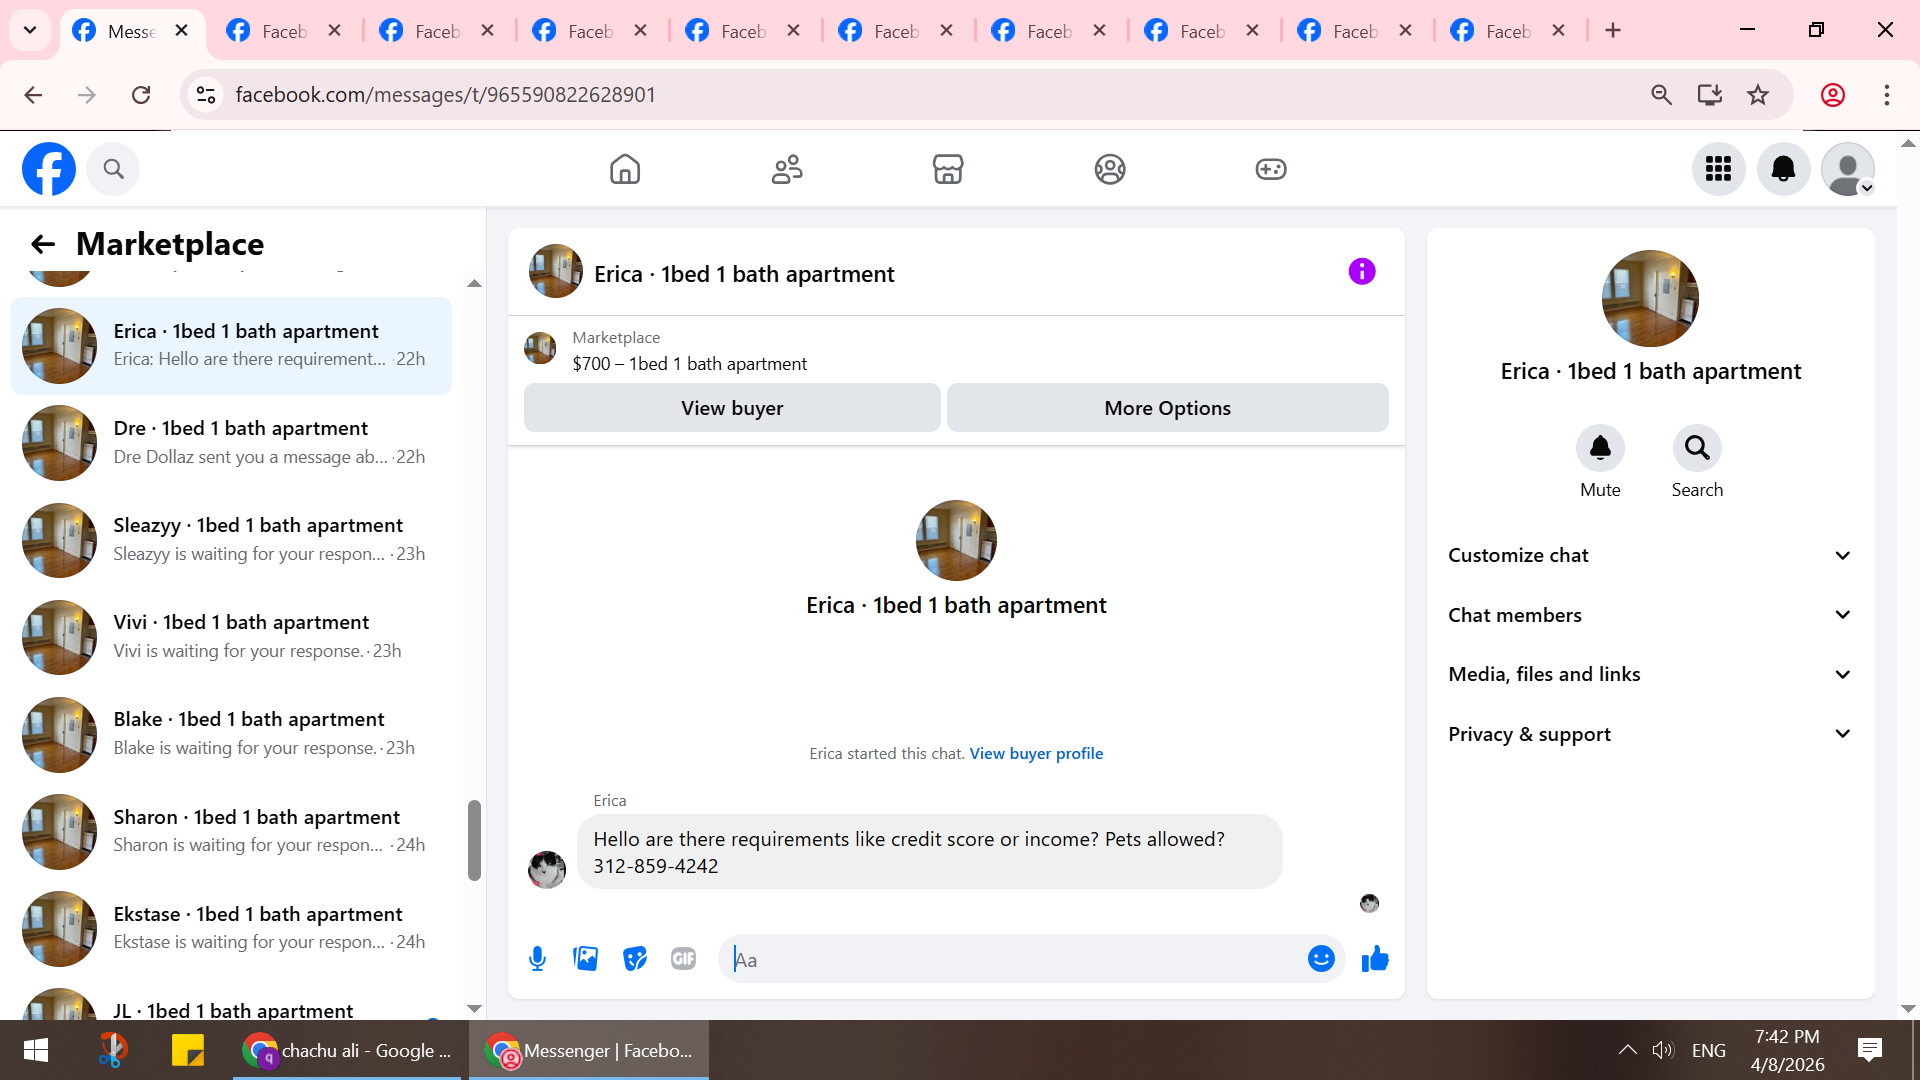Open Marketplace icon in top navigation
Image resolution: width=1920 pixels, height=1080 pixels.
point(948,169)
